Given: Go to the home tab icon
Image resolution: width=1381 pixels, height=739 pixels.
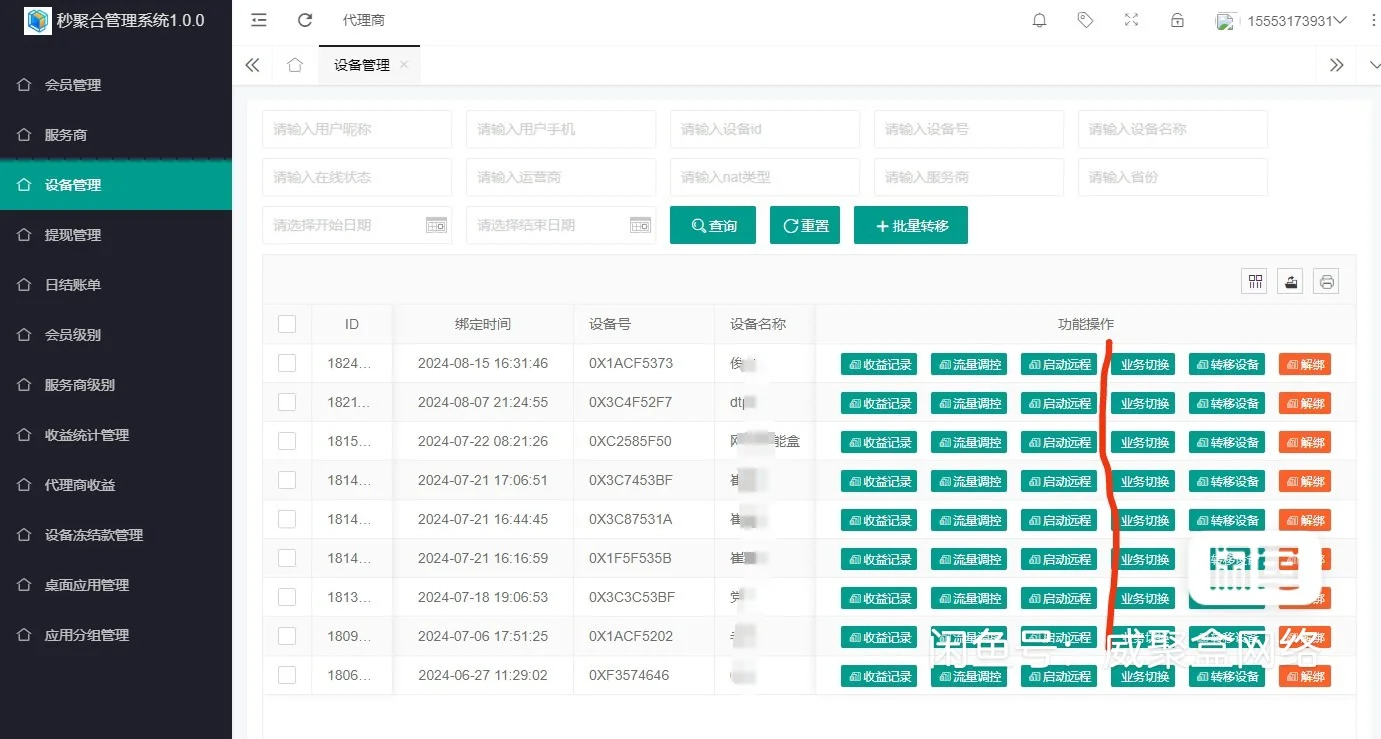Looking at the screenshot, I should coord(295,65).
